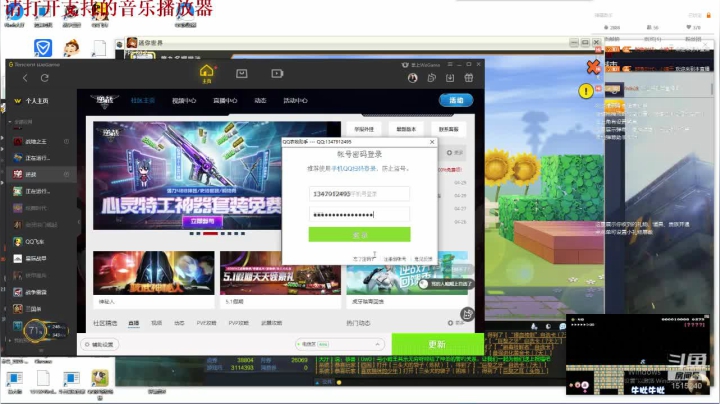Open 动态 tab in top navigation
This screenshot has height=404, width=720.
(260, 101)
